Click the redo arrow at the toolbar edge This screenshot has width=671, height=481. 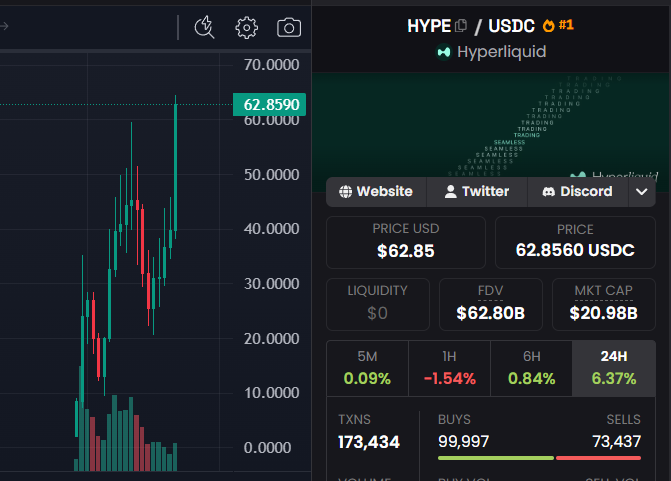4,27
